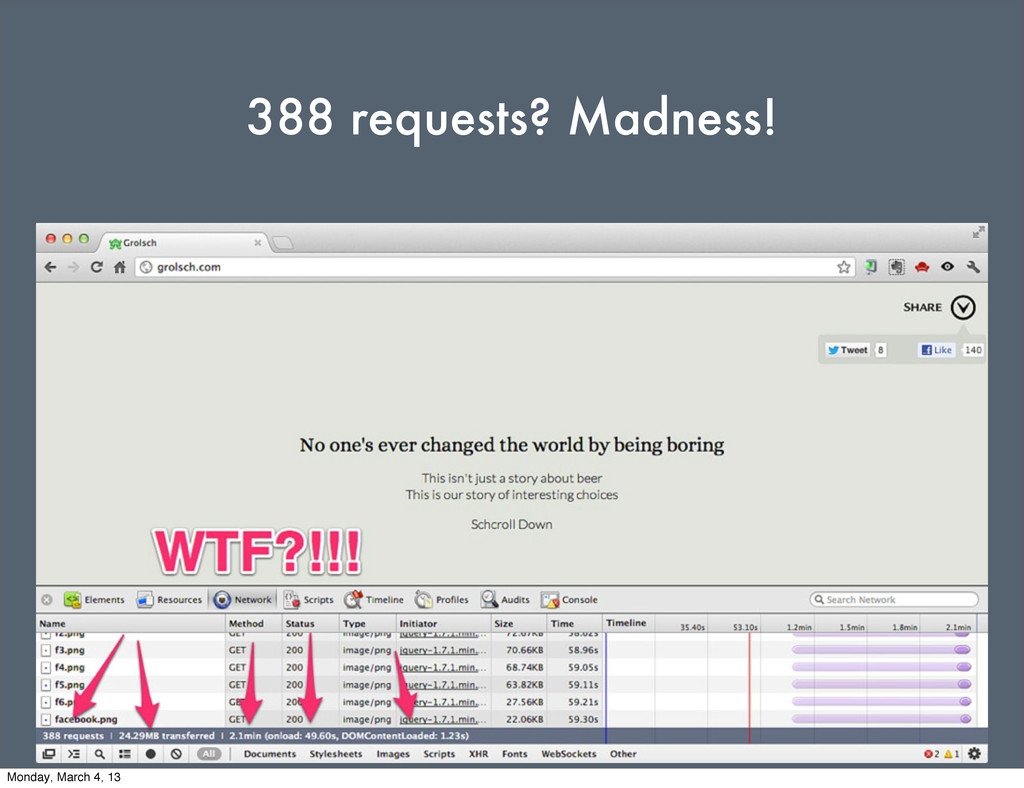Click the facebook.png timeline bar
The image size is (1024, 788).
click(x=881, y=719)
